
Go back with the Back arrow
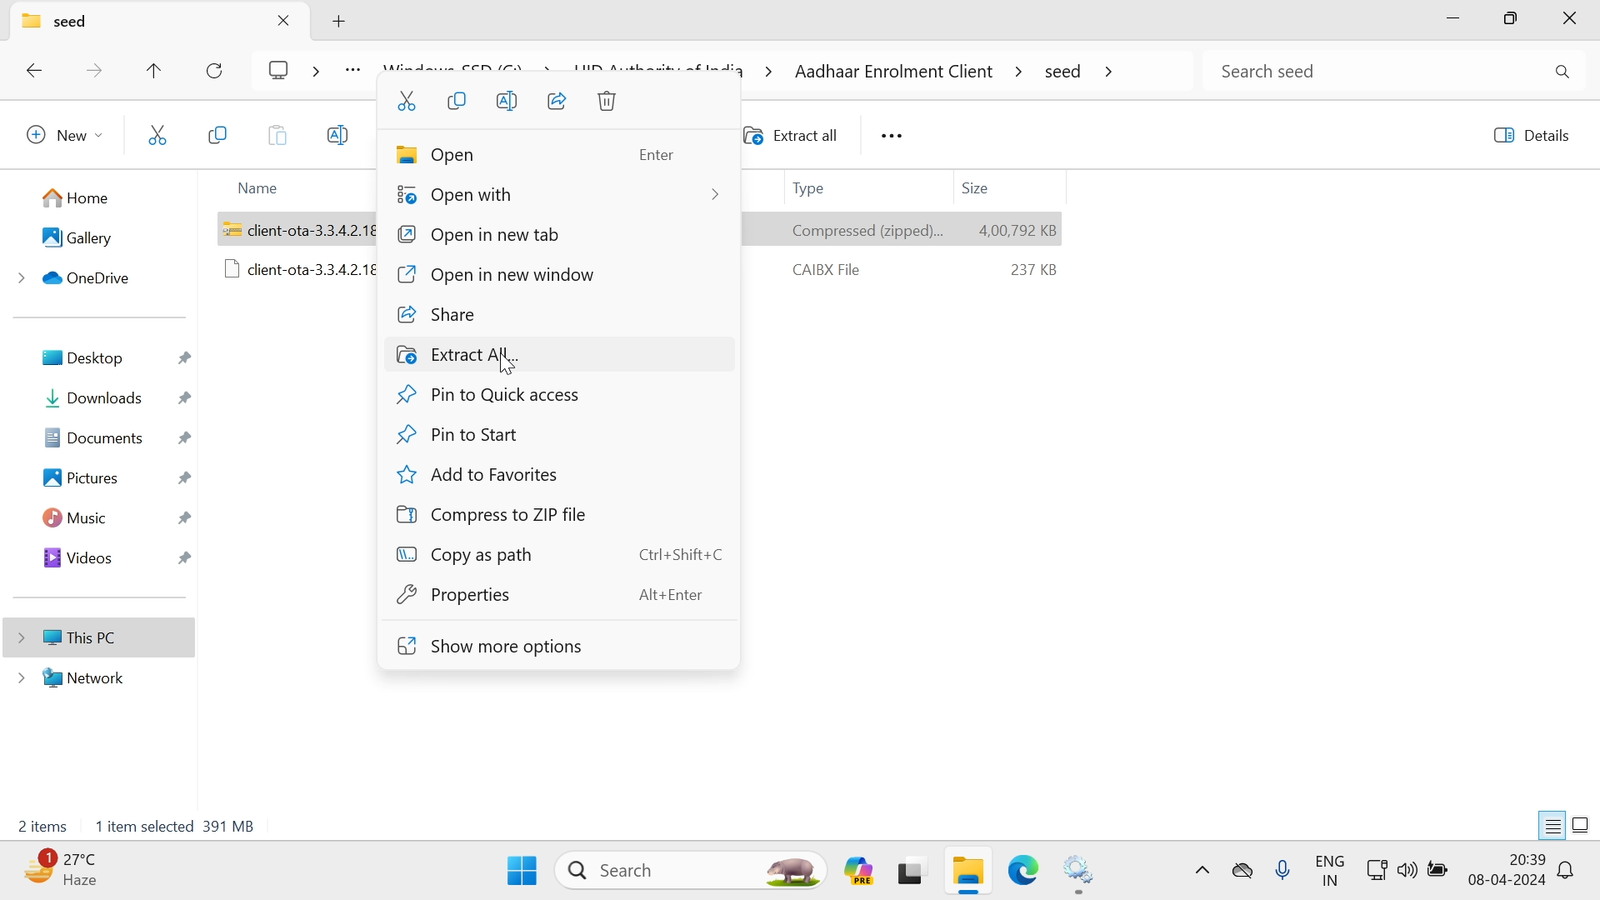pos(34,71)
